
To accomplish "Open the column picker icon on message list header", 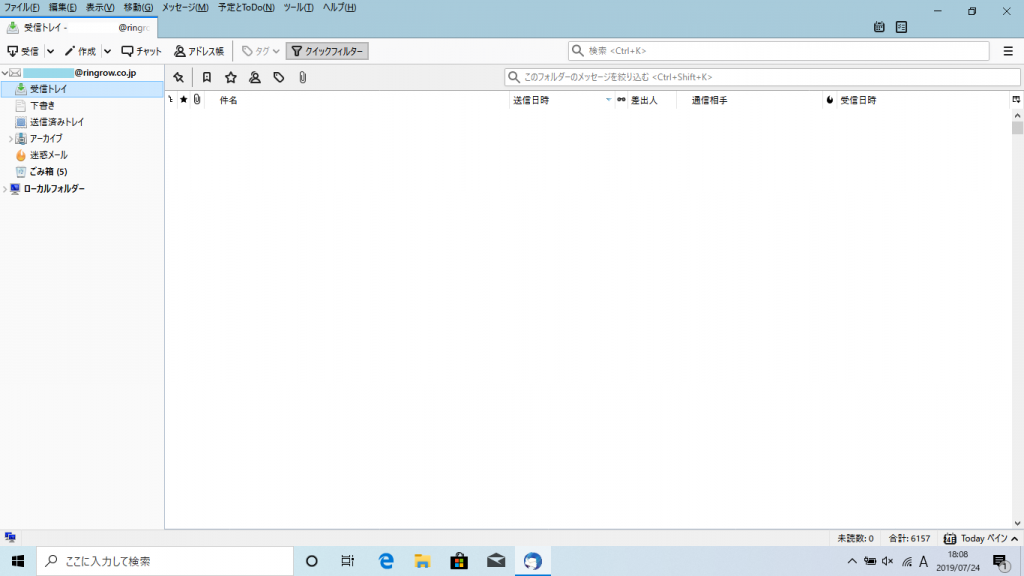I will click(1014, 99).
